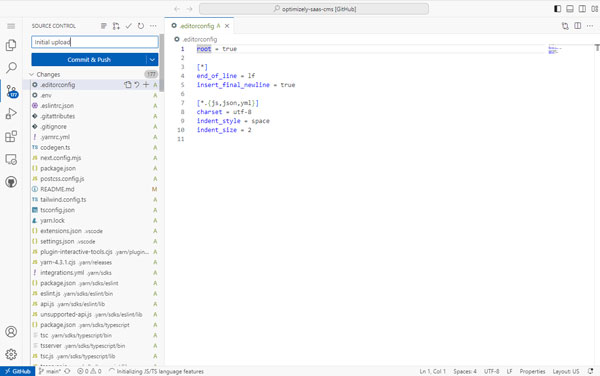
Task: Select README.md modified file
Action: (x=94, y=189)
